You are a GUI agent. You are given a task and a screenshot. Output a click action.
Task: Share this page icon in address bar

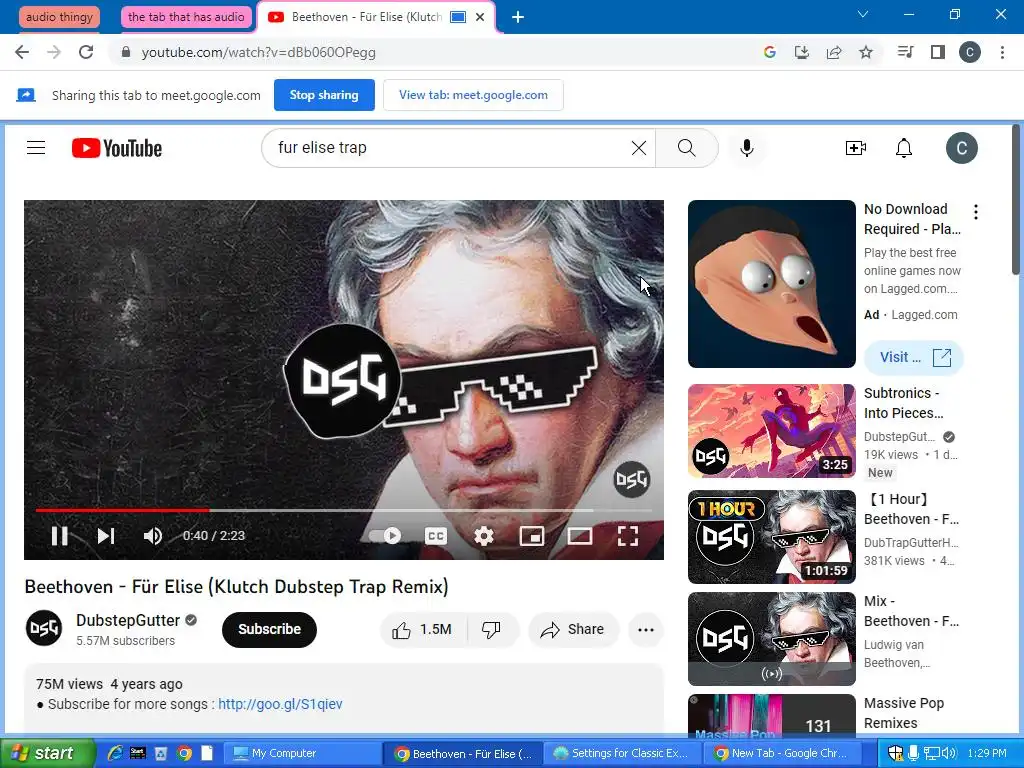pyautogui.click(x=834, y=52)
